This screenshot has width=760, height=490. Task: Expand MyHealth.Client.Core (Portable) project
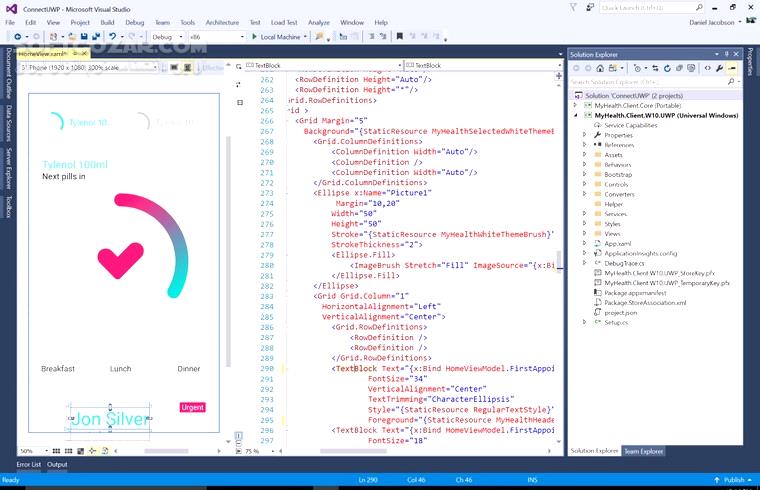tap(575, 105)
